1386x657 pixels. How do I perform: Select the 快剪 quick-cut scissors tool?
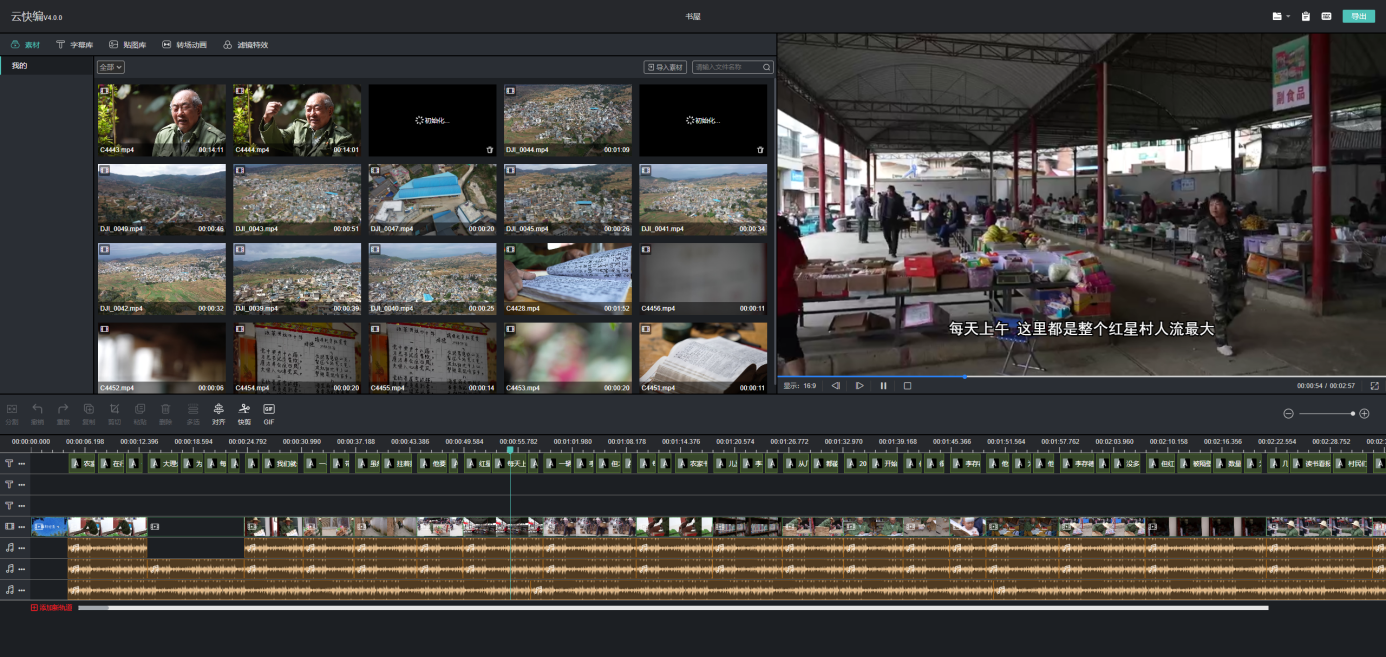[x=244, y=413]
